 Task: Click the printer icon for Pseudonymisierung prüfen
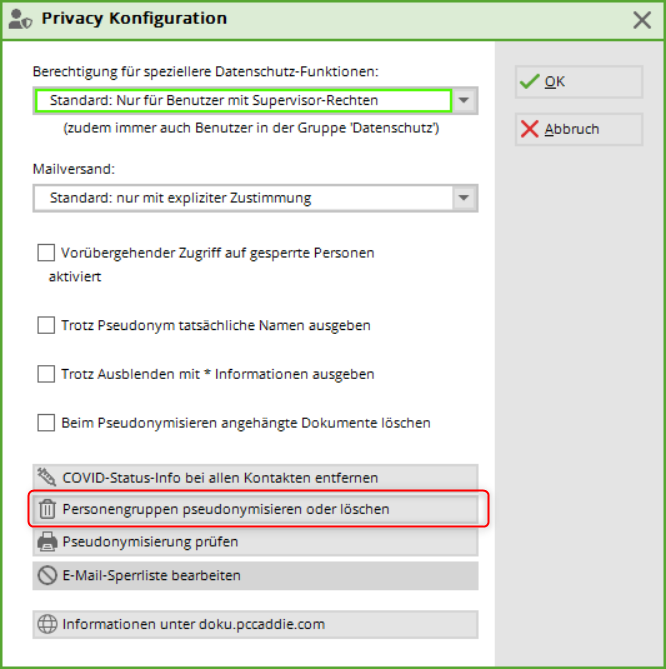point(47,542)
